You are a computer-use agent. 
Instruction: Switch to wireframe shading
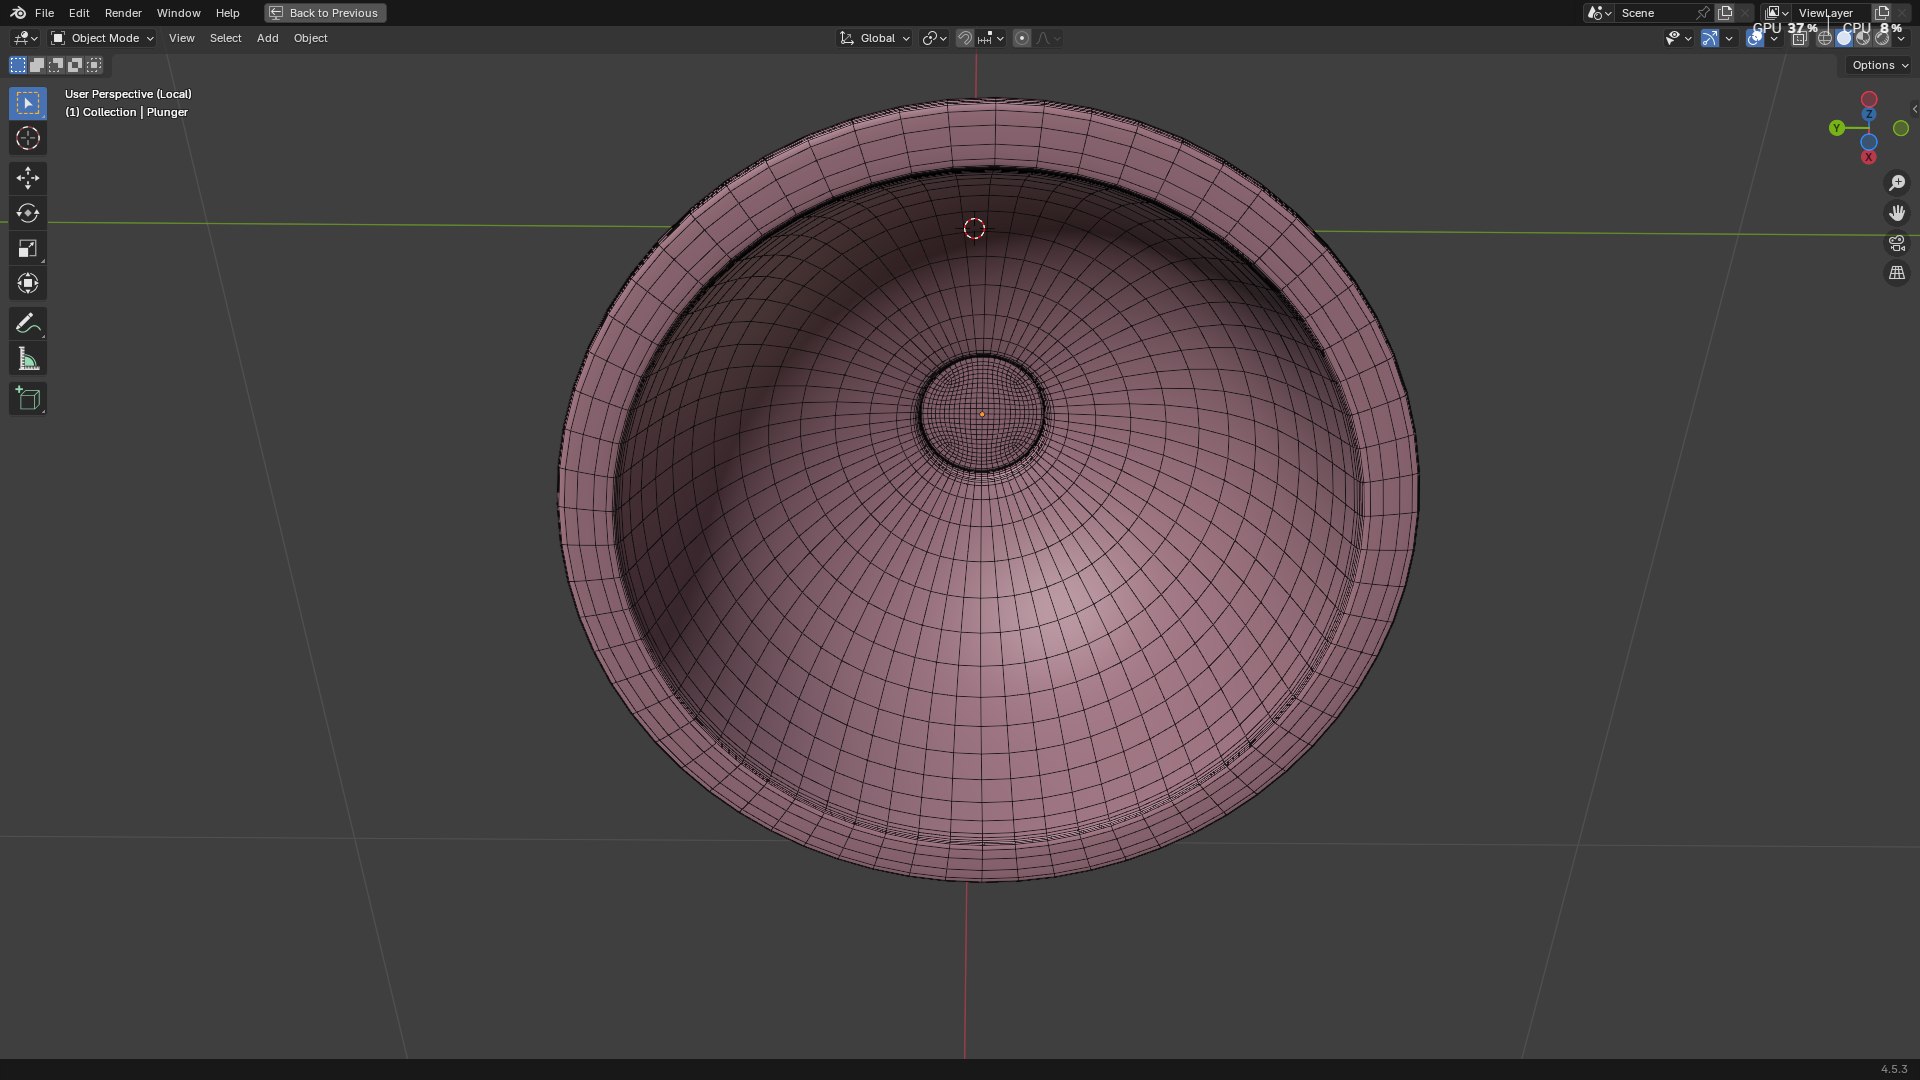point(1825,38)
